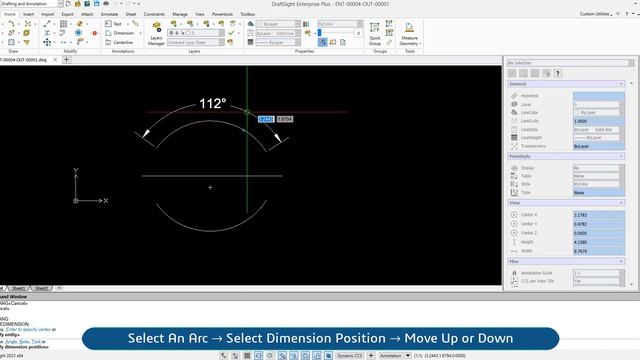Select the line tool in Modify panel
640x360 pixels.
click(47, 24)
